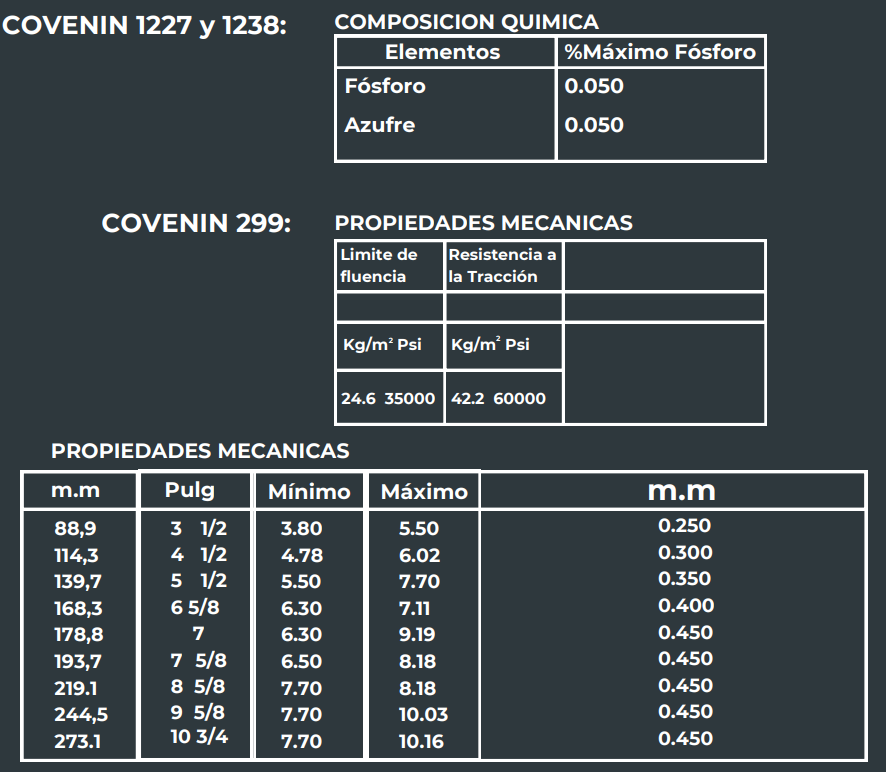The height and width of the screenshot is (772, 886).
Task: Click the 273.1 diameter value
Action: click(78, 742)
